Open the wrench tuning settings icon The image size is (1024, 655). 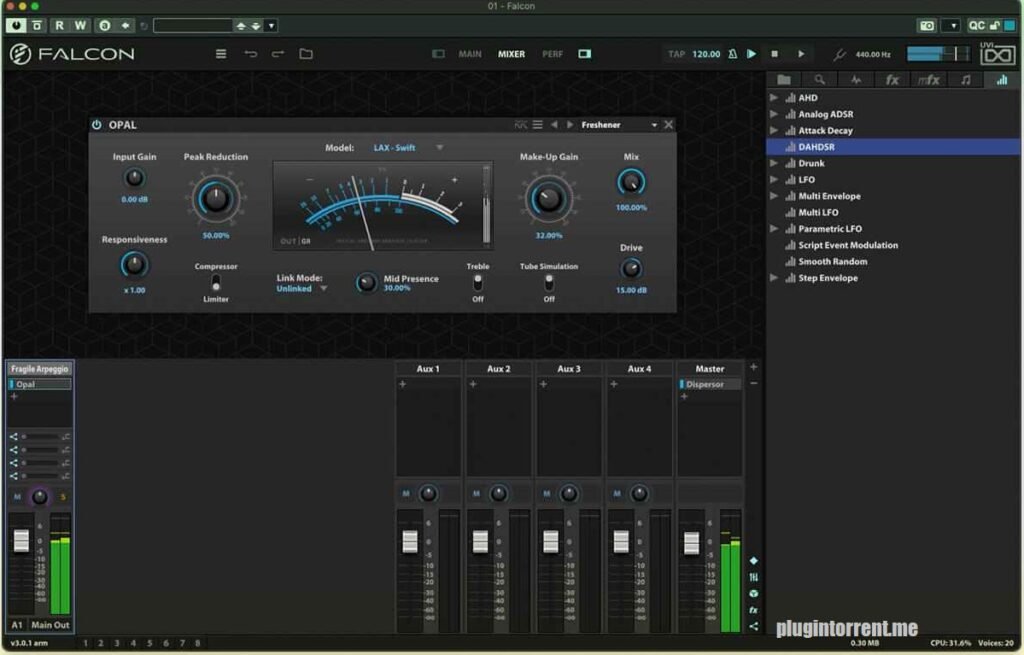tap(839, 54)
